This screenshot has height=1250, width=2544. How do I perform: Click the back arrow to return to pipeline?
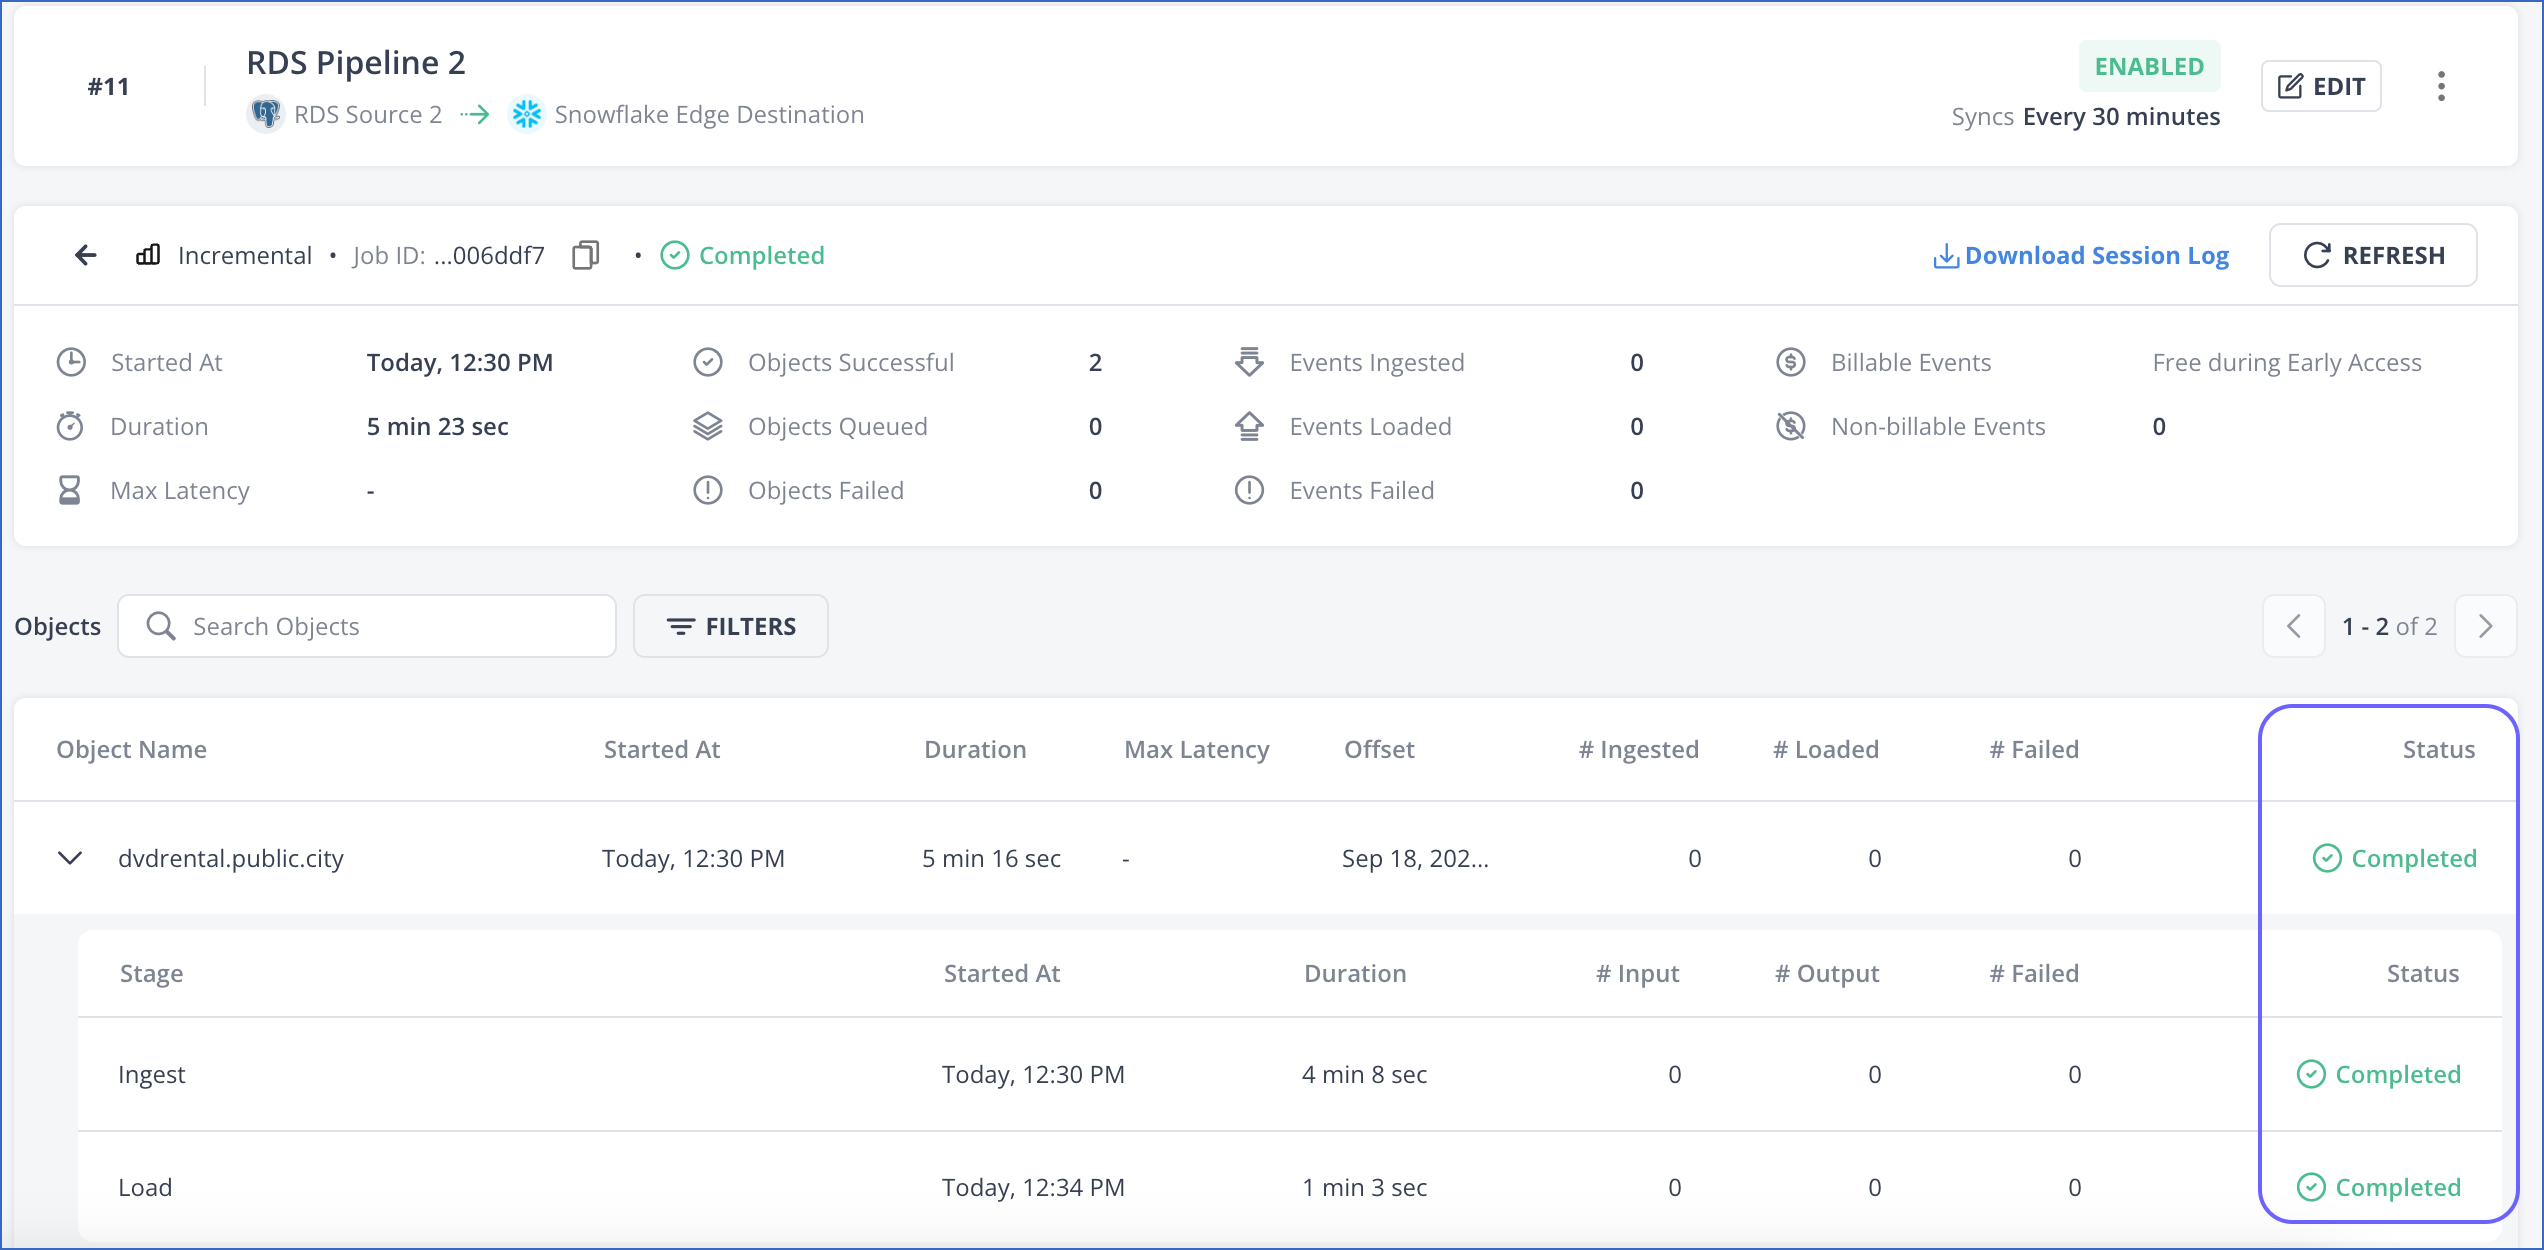tap(86, 255)
